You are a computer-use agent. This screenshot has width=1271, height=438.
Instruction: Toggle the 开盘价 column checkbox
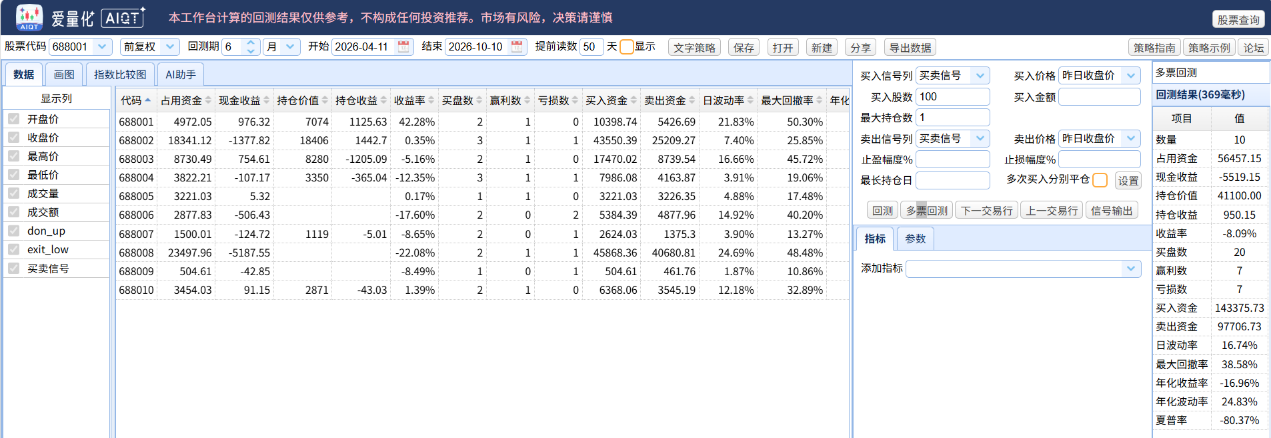coord(14,119)
